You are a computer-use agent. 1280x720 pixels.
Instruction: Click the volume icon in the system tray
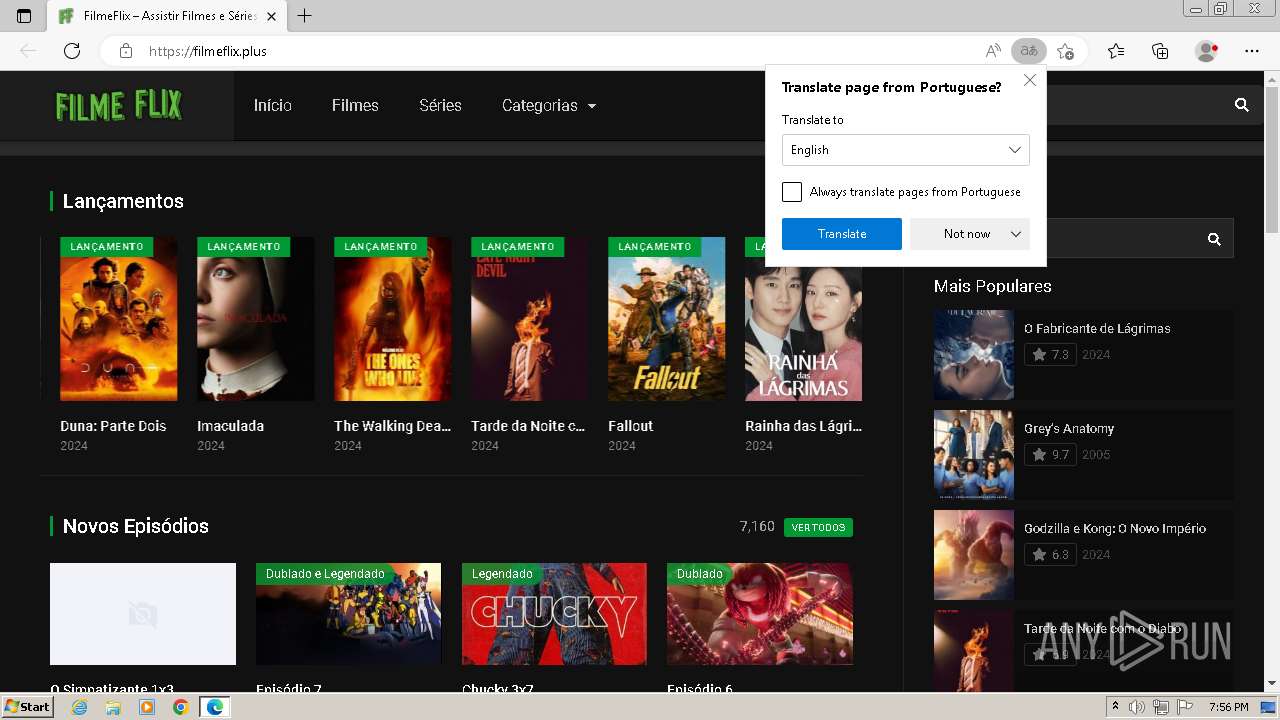1138,707
